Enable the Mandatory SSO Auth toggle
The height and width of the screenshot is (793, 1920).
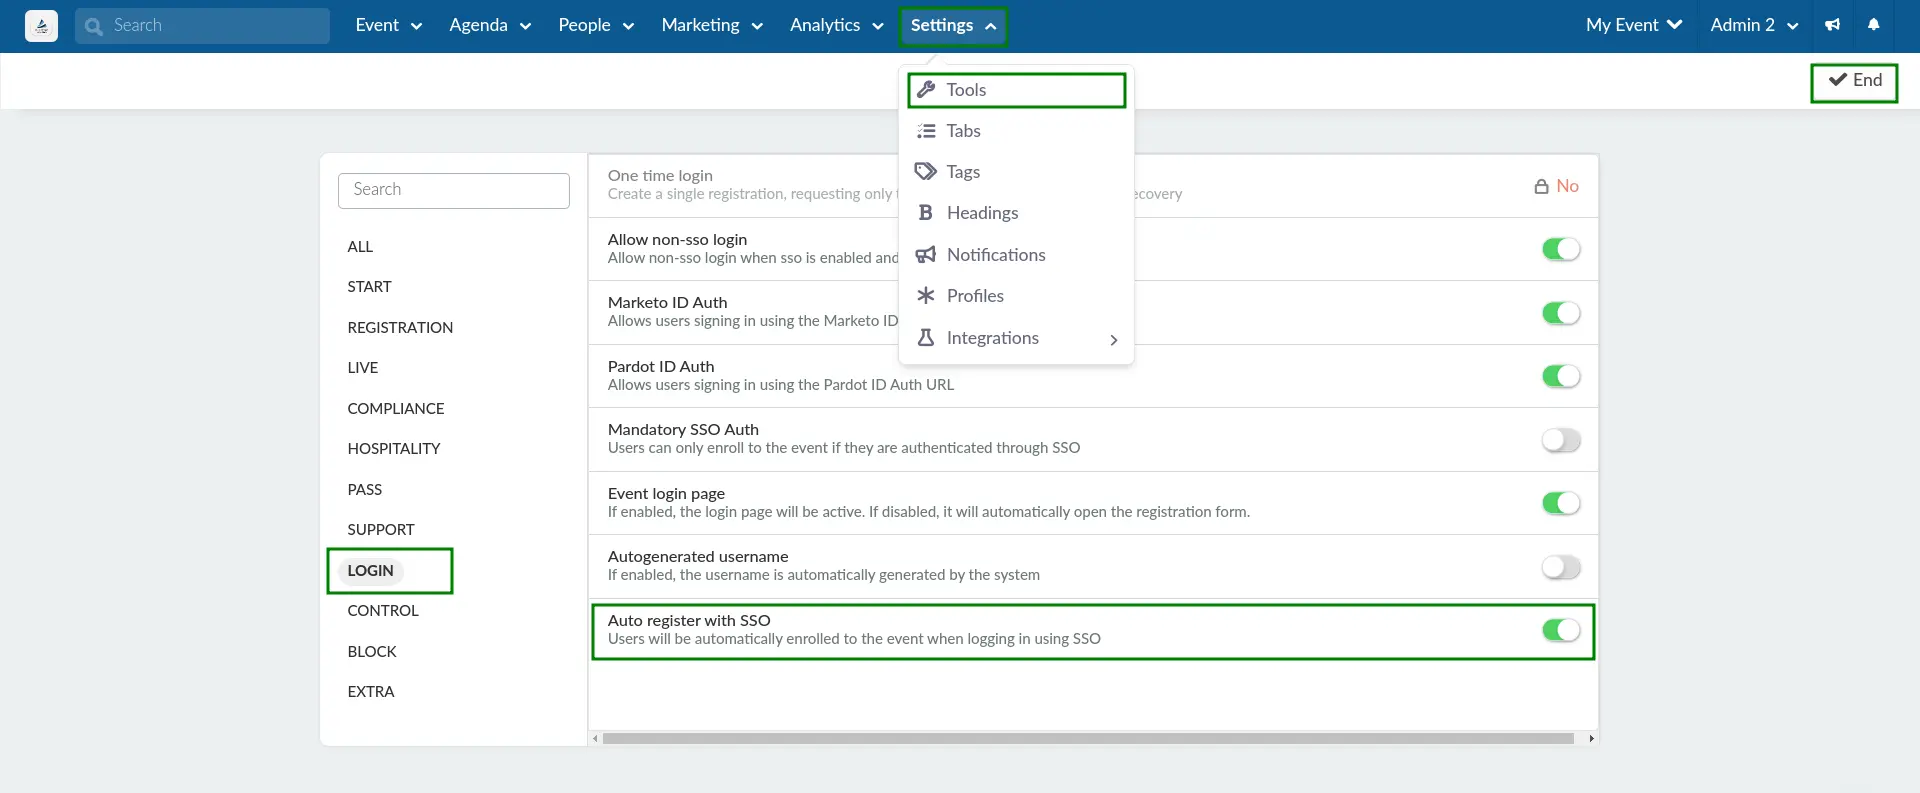(x=1560, y=440)
